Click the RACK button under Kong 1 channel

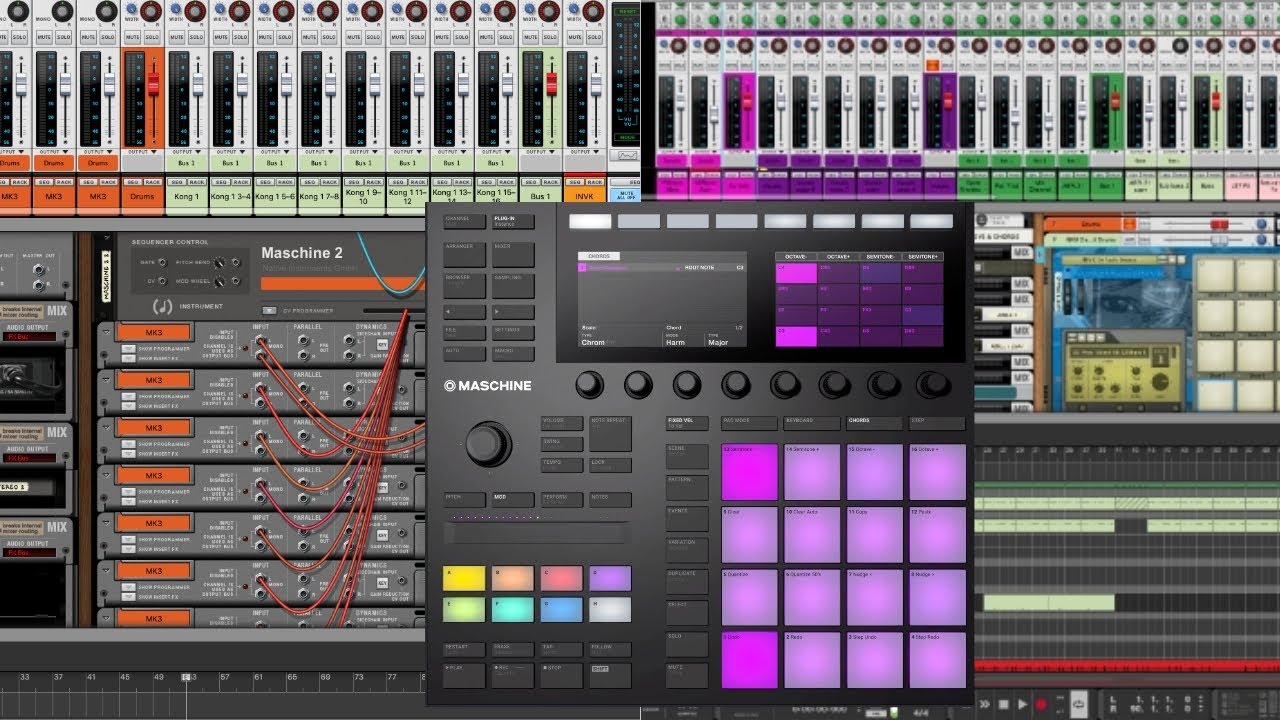[195, 182]
